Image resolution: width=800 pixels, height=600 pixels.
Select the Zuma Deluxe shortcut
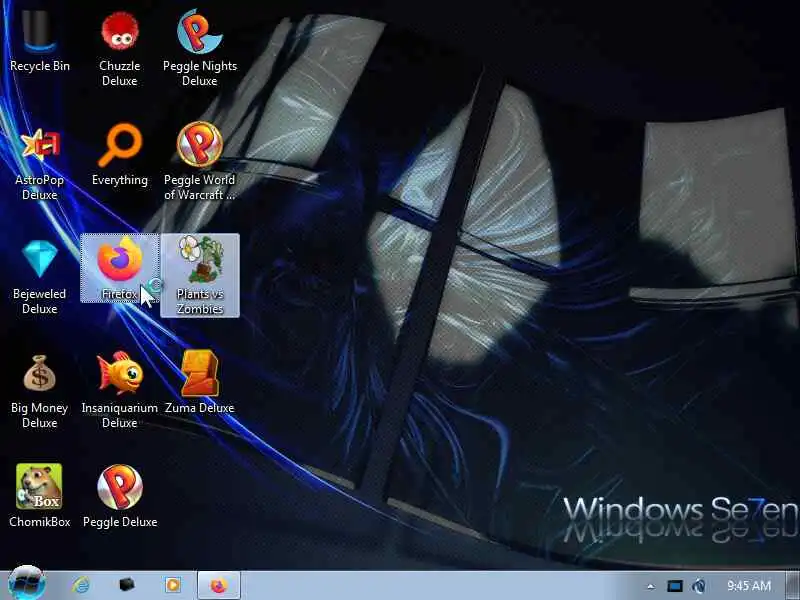click(199, 382)
